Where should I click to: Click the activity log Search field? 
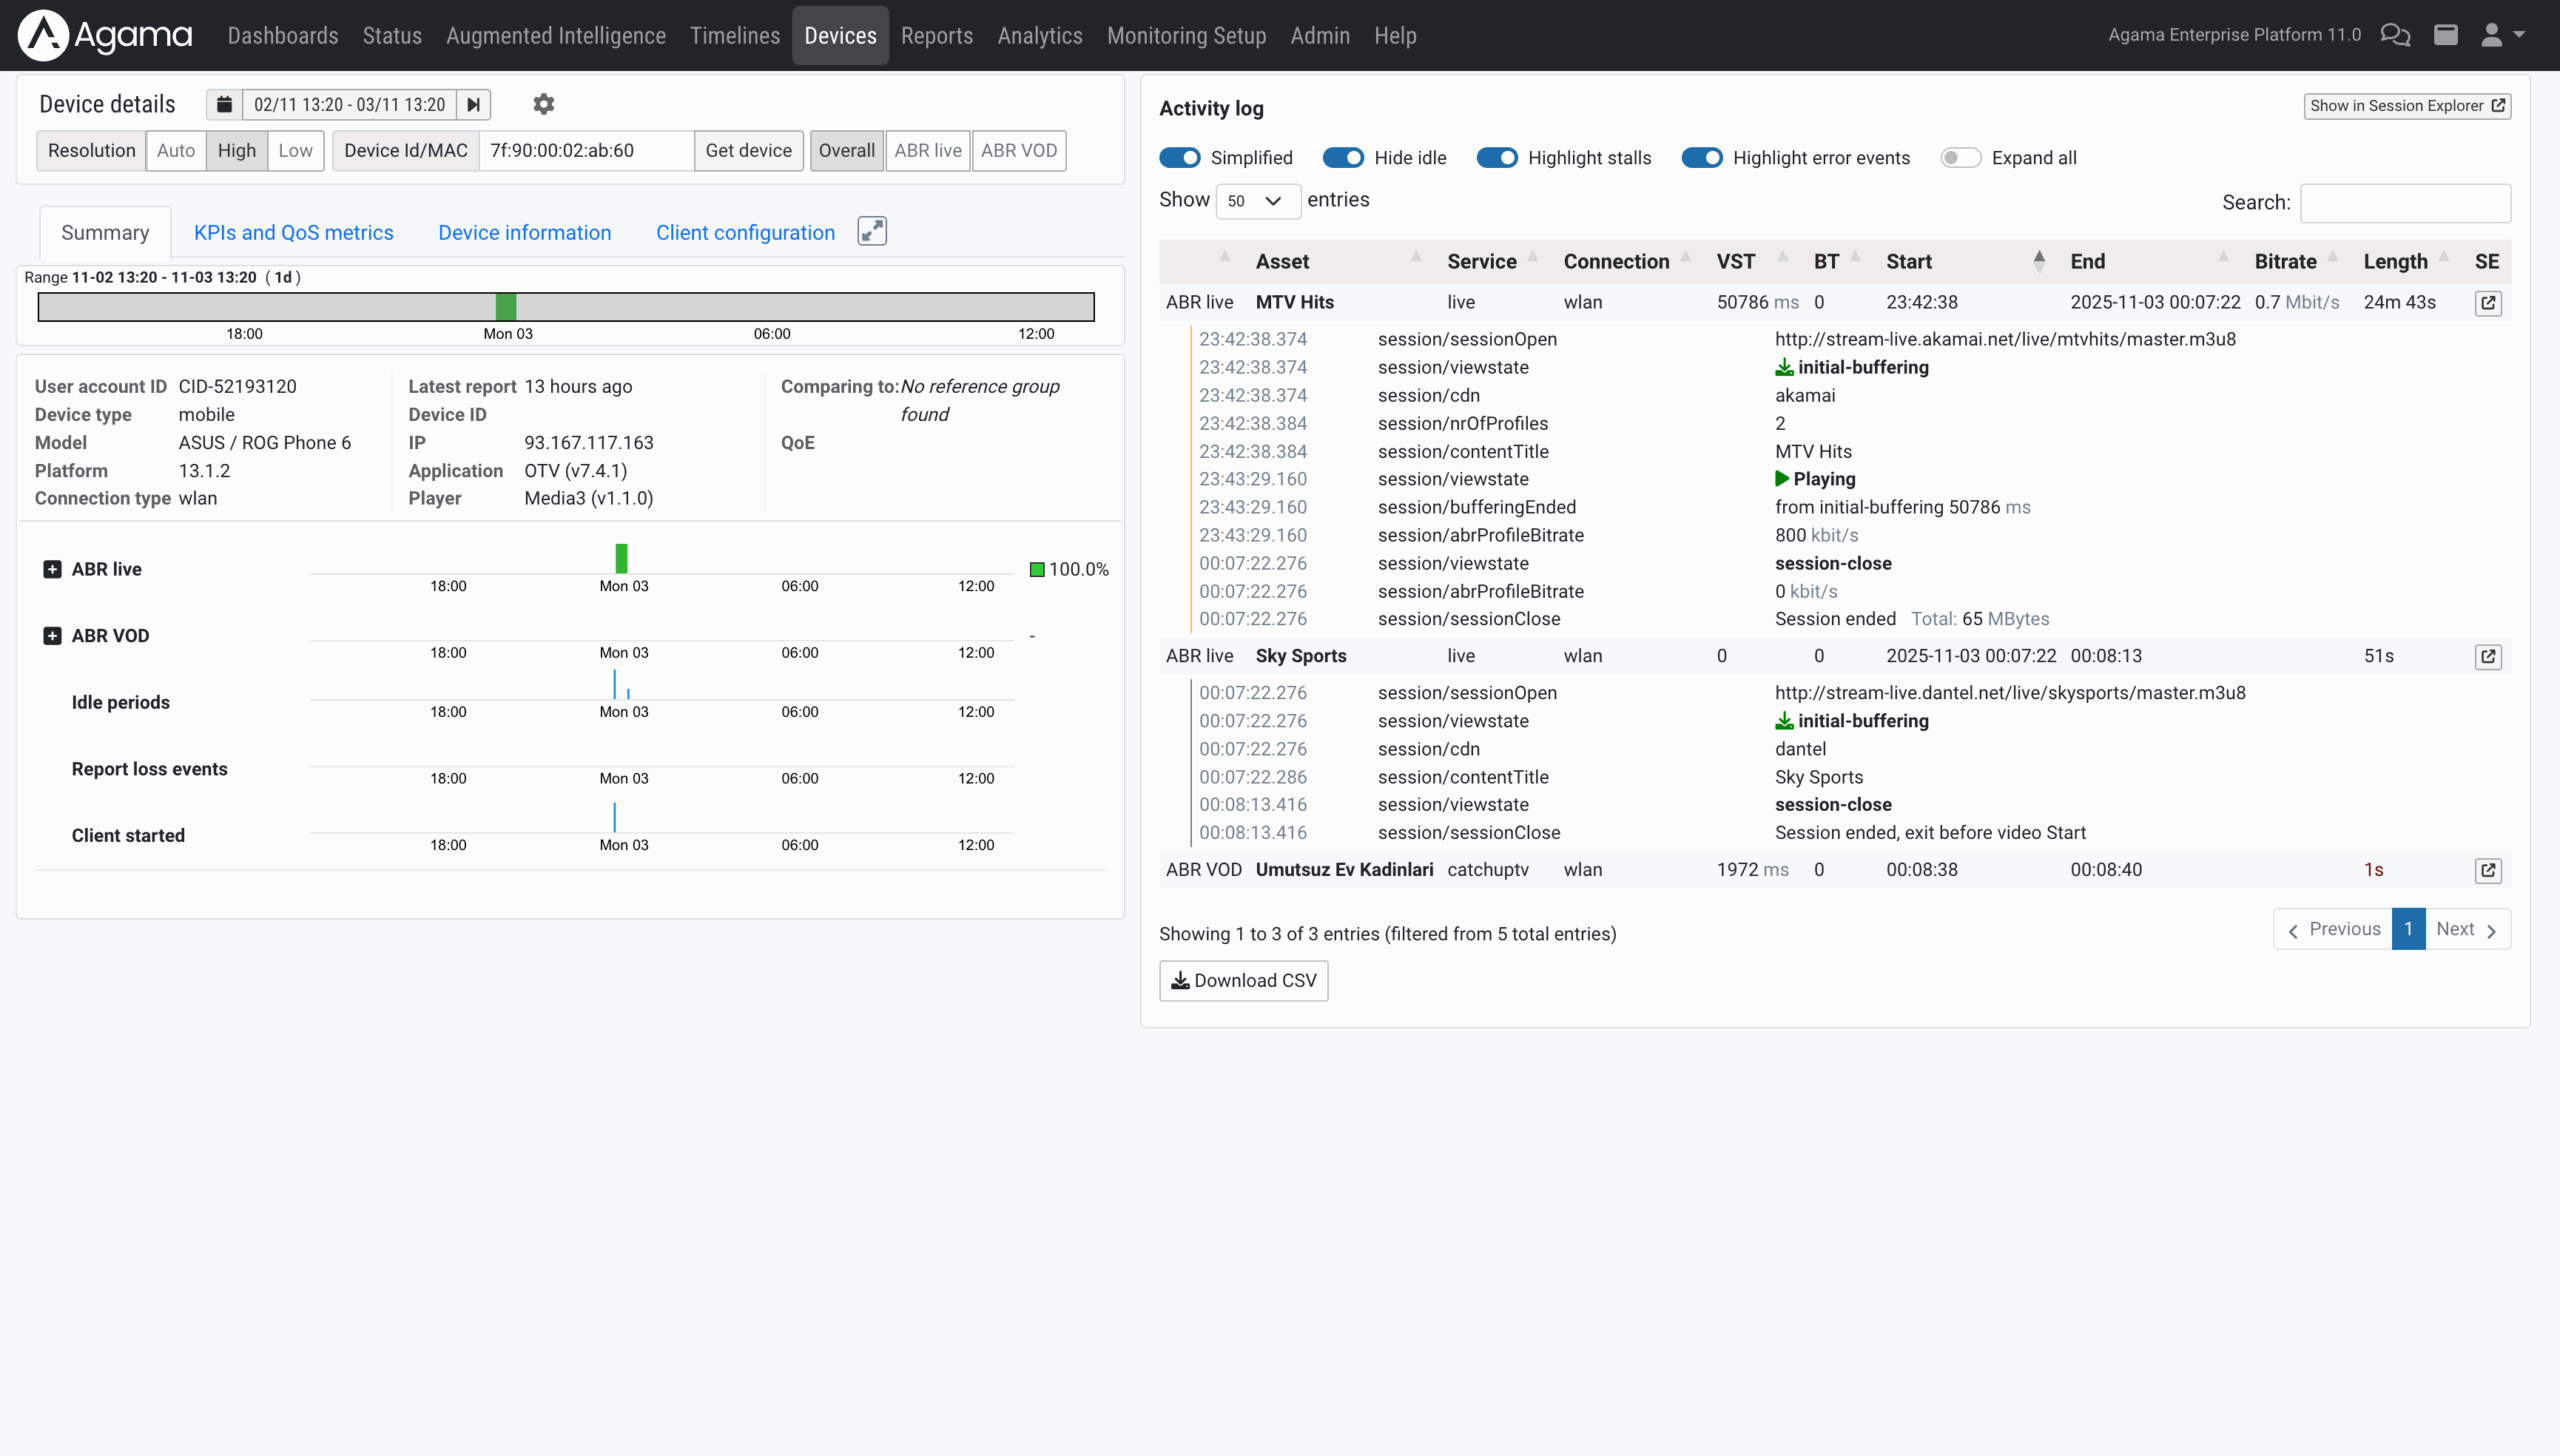(x=2405, y=203)
